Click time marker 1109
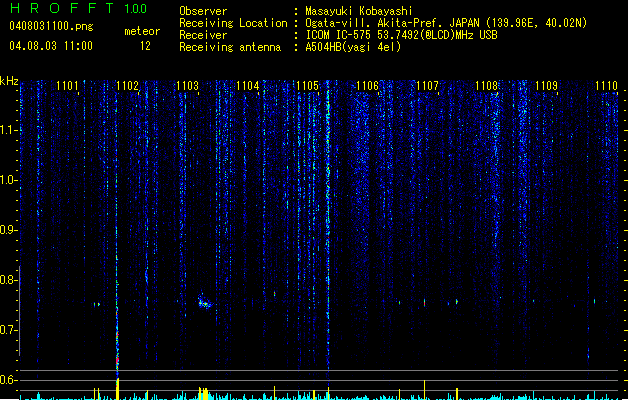629x400 pixels. [x=546, y=86]
